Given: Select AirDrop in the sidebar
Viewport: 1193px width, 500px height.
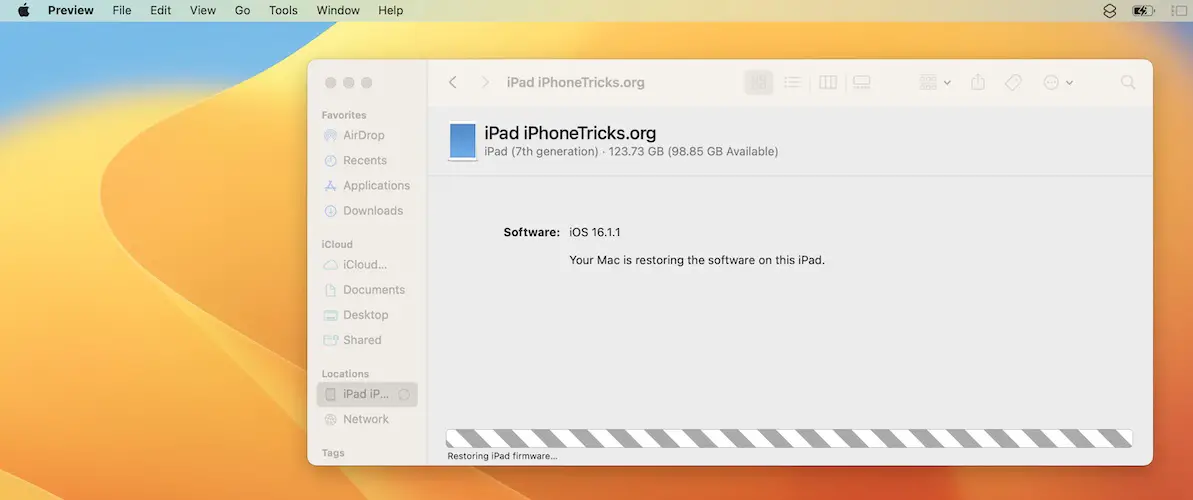Looking at the screenshot, I should click(x=363, y=135).
